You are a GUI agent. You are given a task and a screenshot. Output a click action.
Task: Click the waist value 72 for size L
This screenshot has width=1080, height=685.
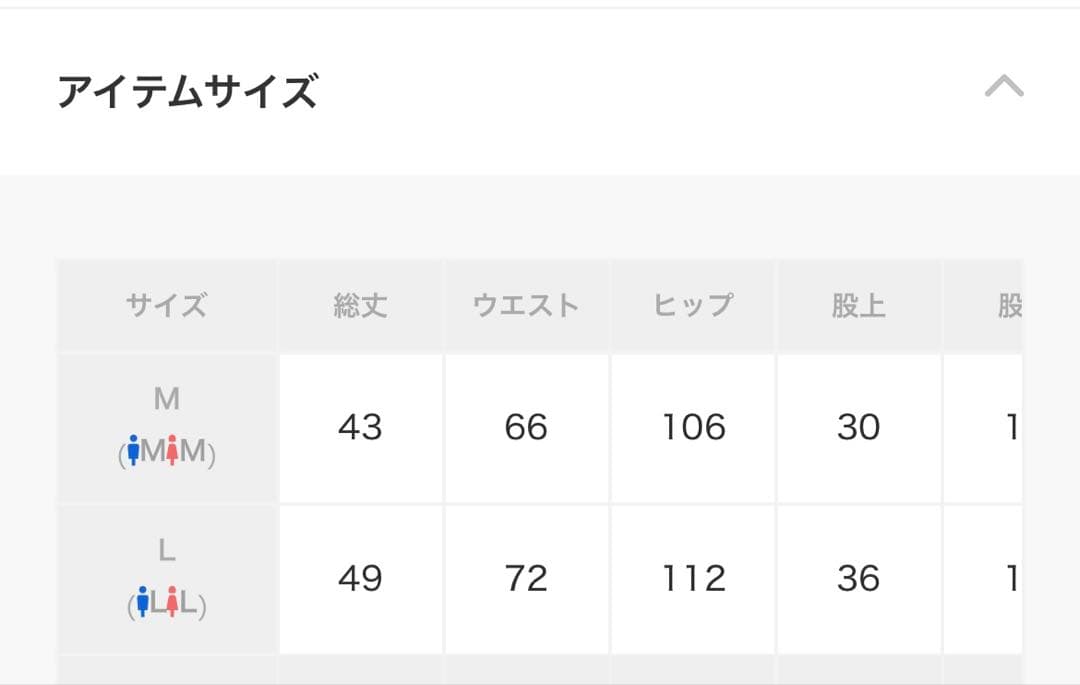coord(527,580)
